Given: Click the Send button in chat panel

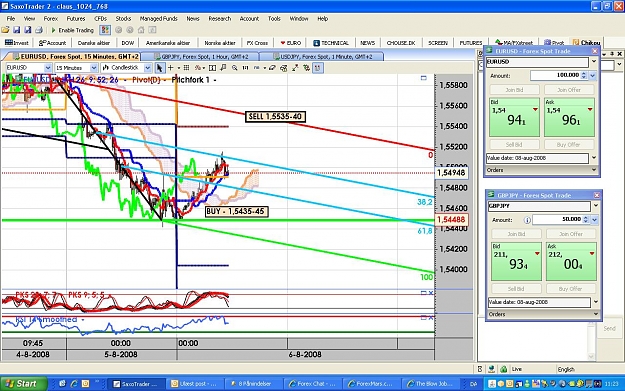Looking at the screenshot, I should pos(609,328).
